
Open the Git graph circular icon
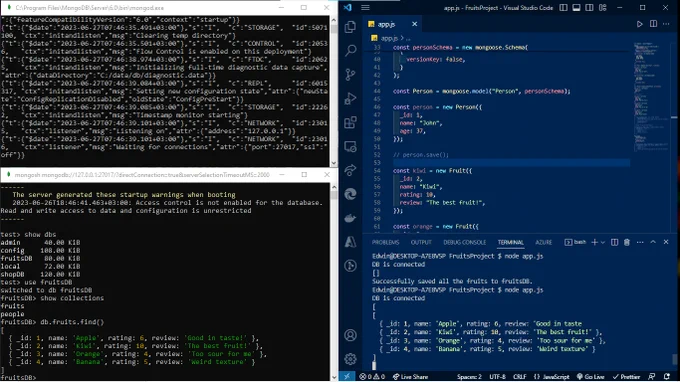click(350, 265)
